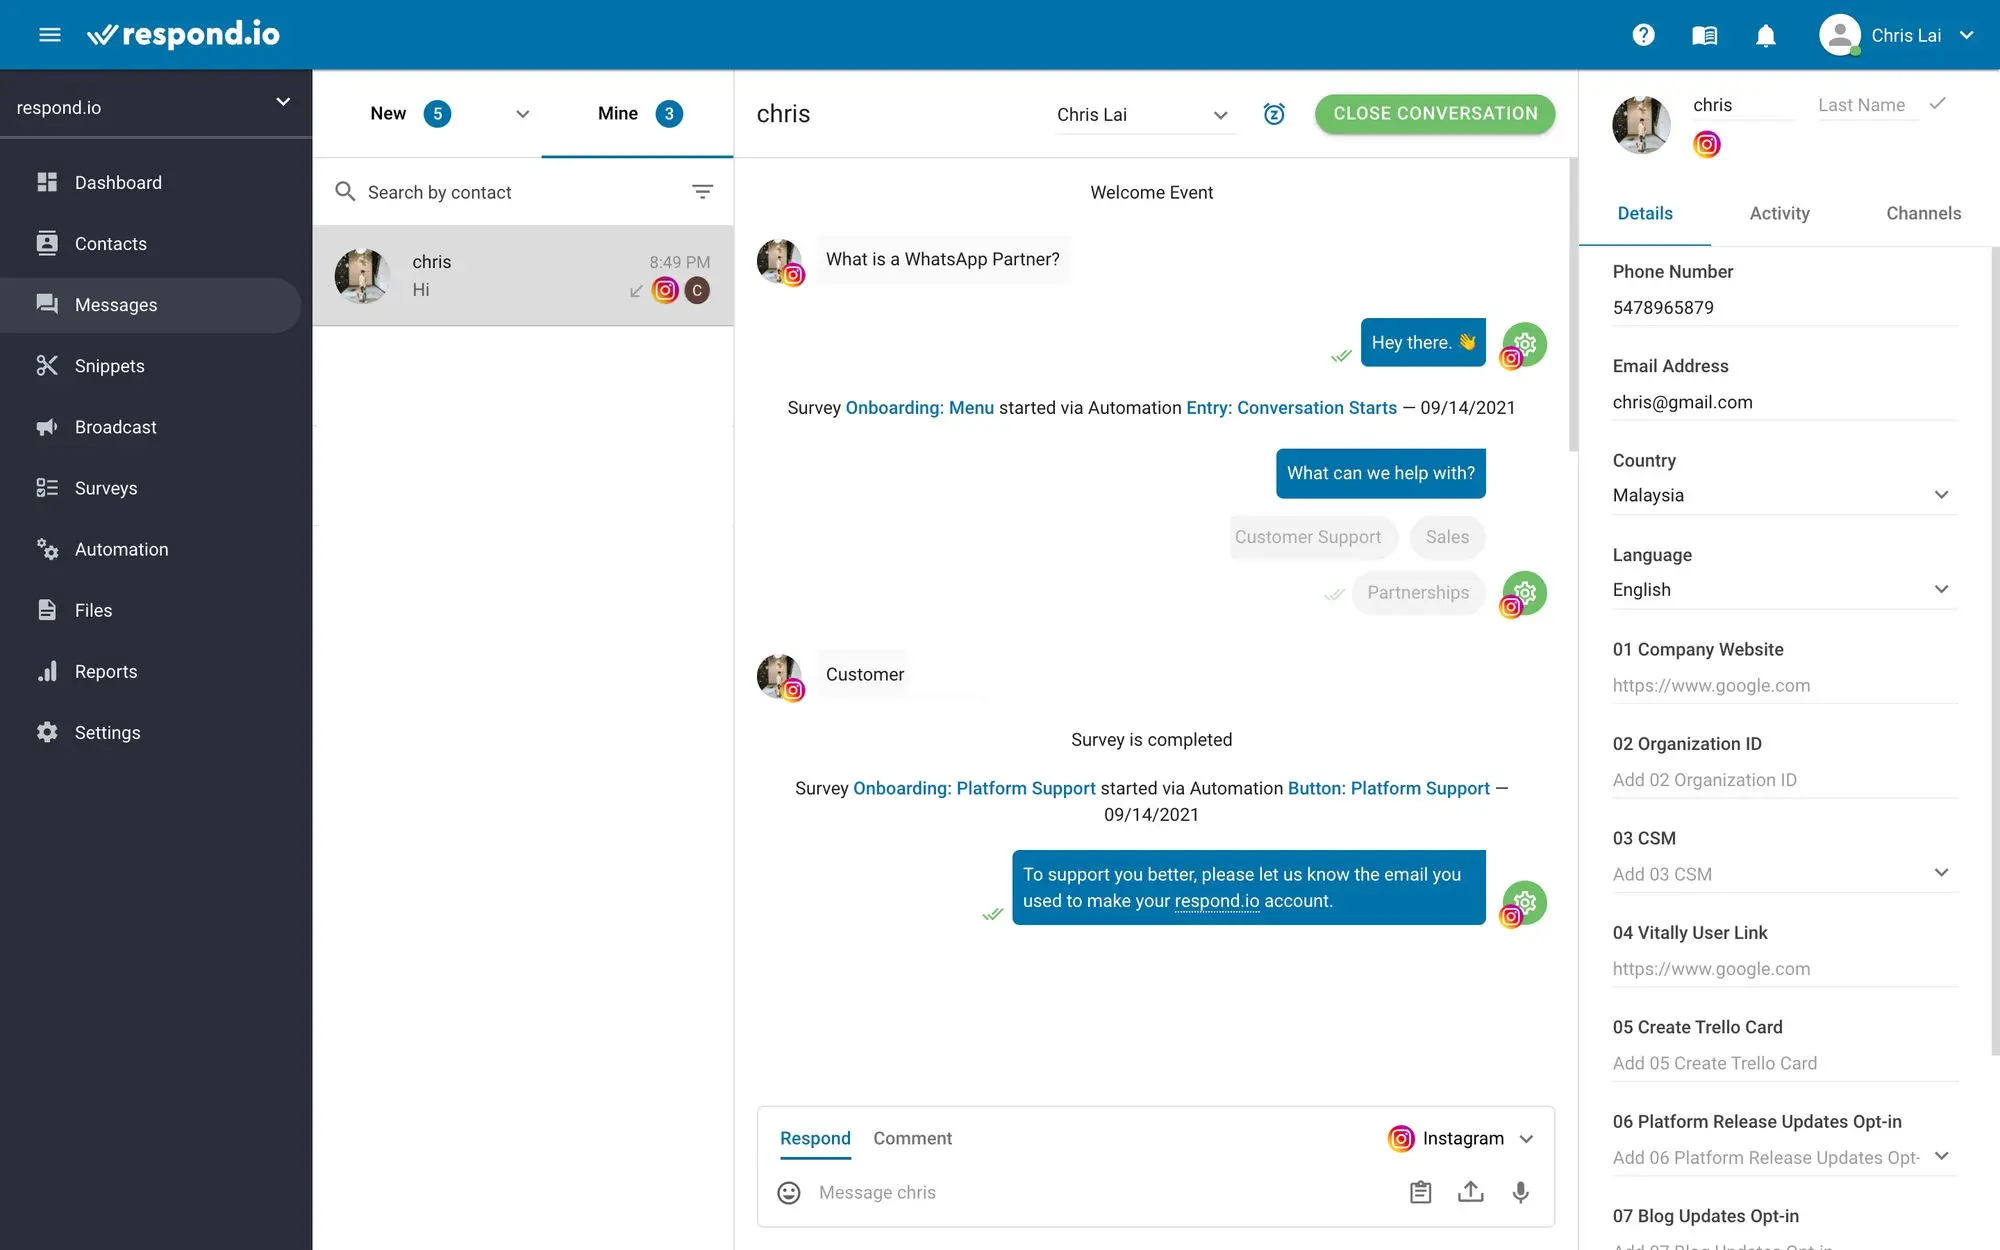Select the Respond tab

[x=815, y=1138]
